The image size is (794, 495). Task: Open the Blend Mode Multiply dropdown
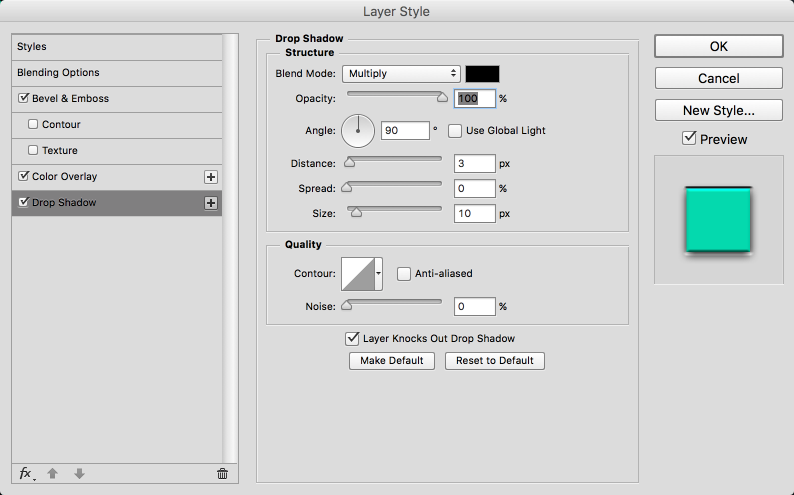pyautogui.click(x=400, y=74)
